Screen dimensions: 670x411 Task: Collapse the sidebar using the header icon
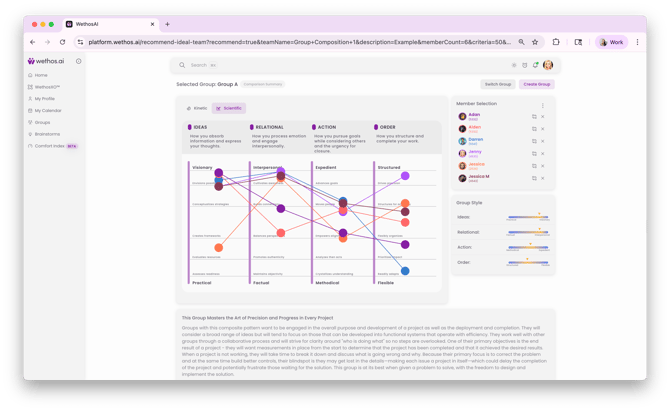point(79,61)
